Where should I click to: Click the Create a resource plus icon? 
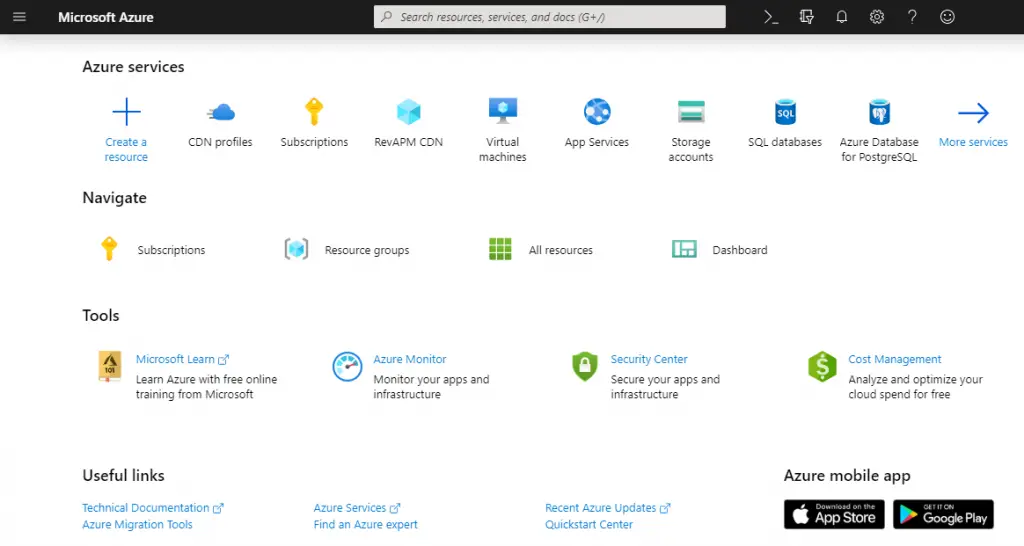[126, 112]
